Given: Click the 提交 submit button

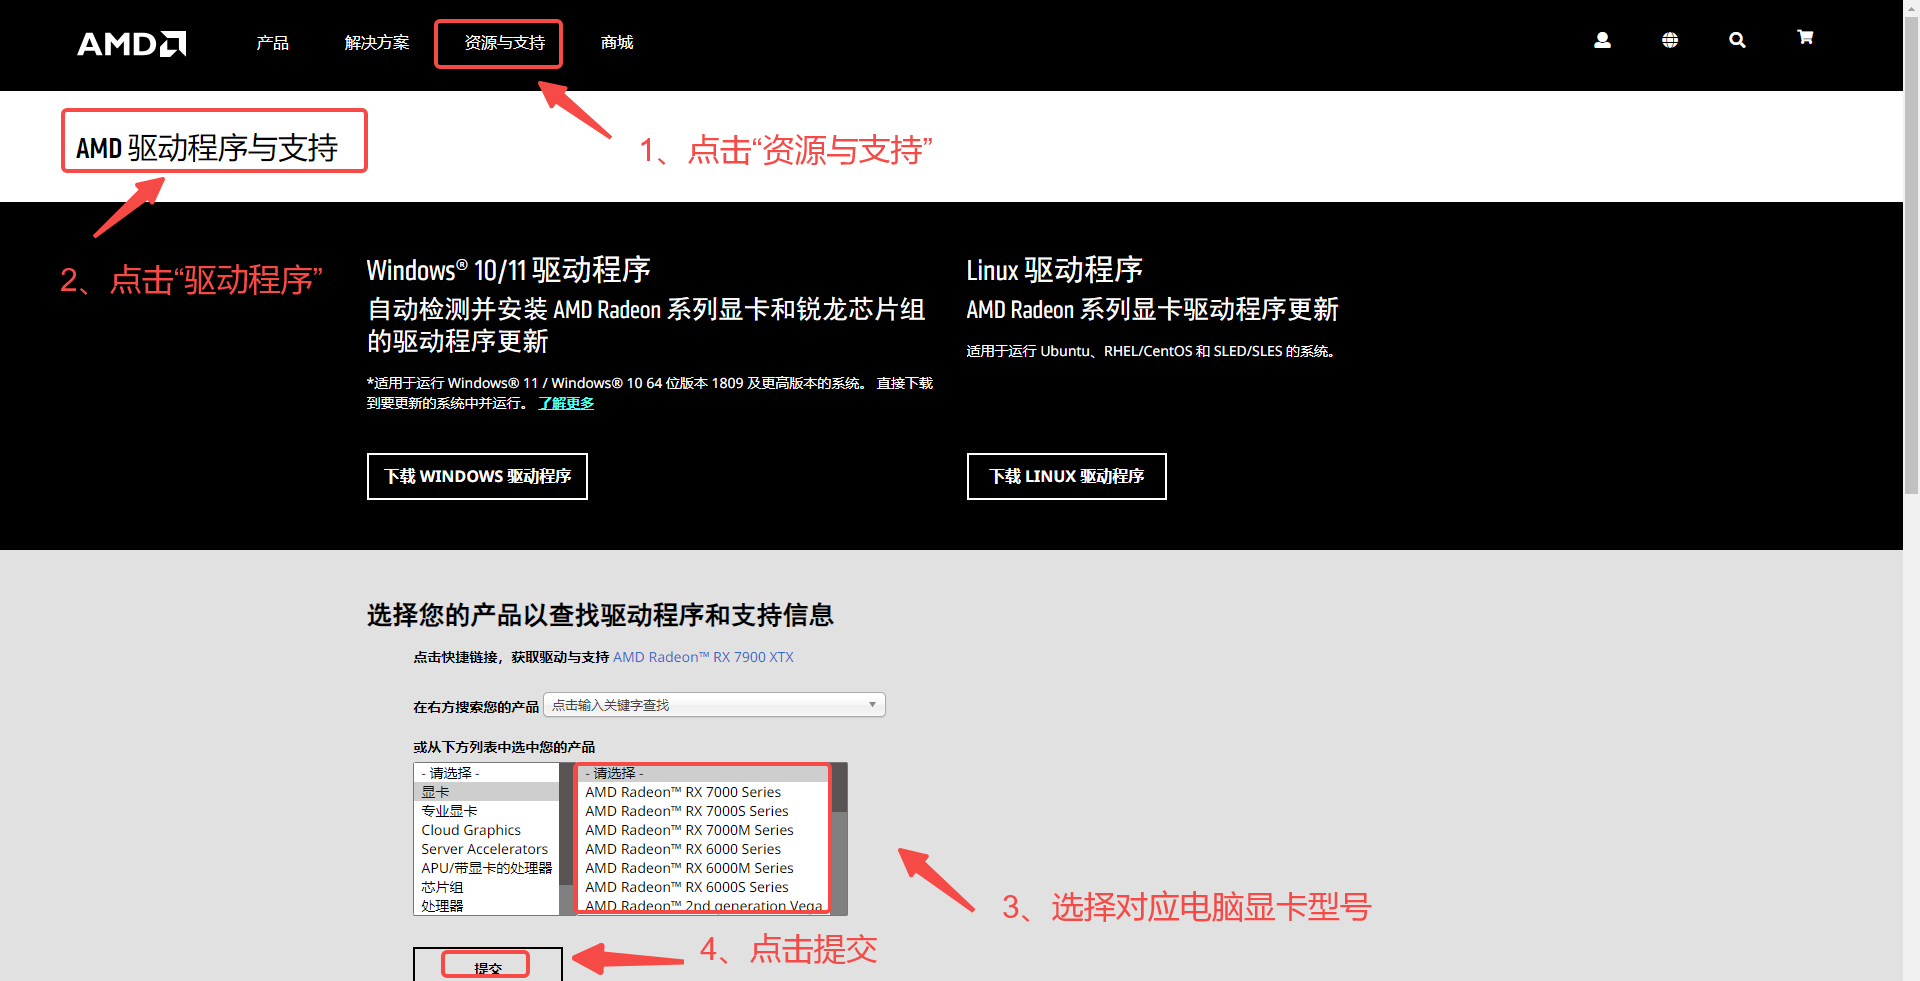Looking at the screenshot, I should pos(487,967).
